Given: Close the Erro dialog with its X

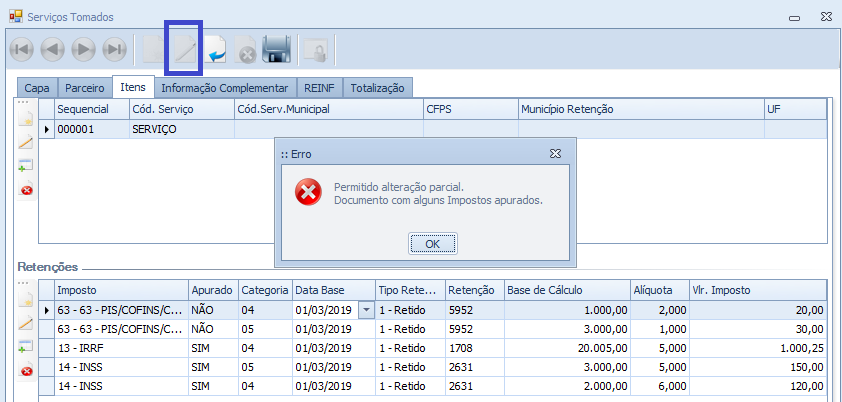Looking at the screenshot, I should pos(555,153).
